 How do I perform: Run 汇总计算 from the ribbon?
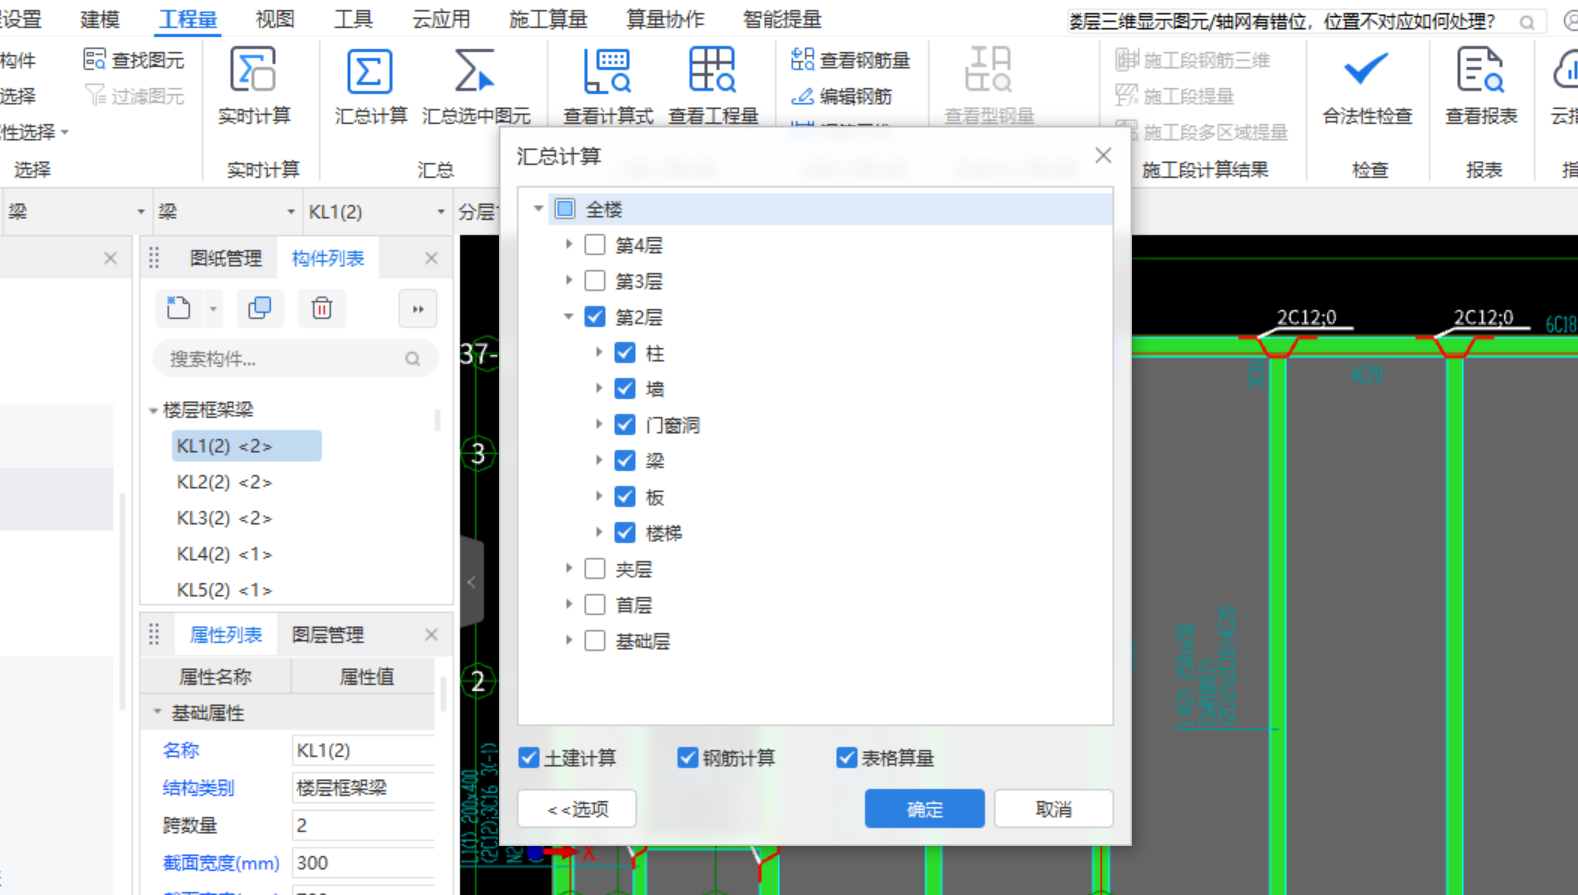(369, 72)
